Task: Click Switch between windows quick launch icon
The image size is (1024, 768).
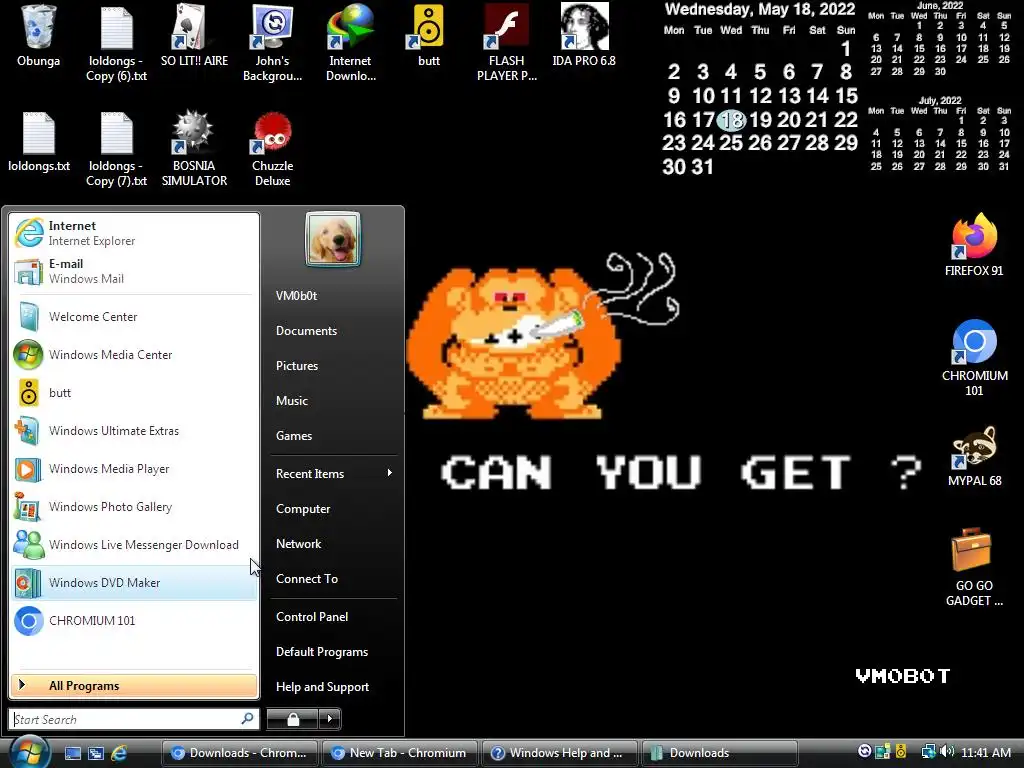Action: [x=96, y=753]
